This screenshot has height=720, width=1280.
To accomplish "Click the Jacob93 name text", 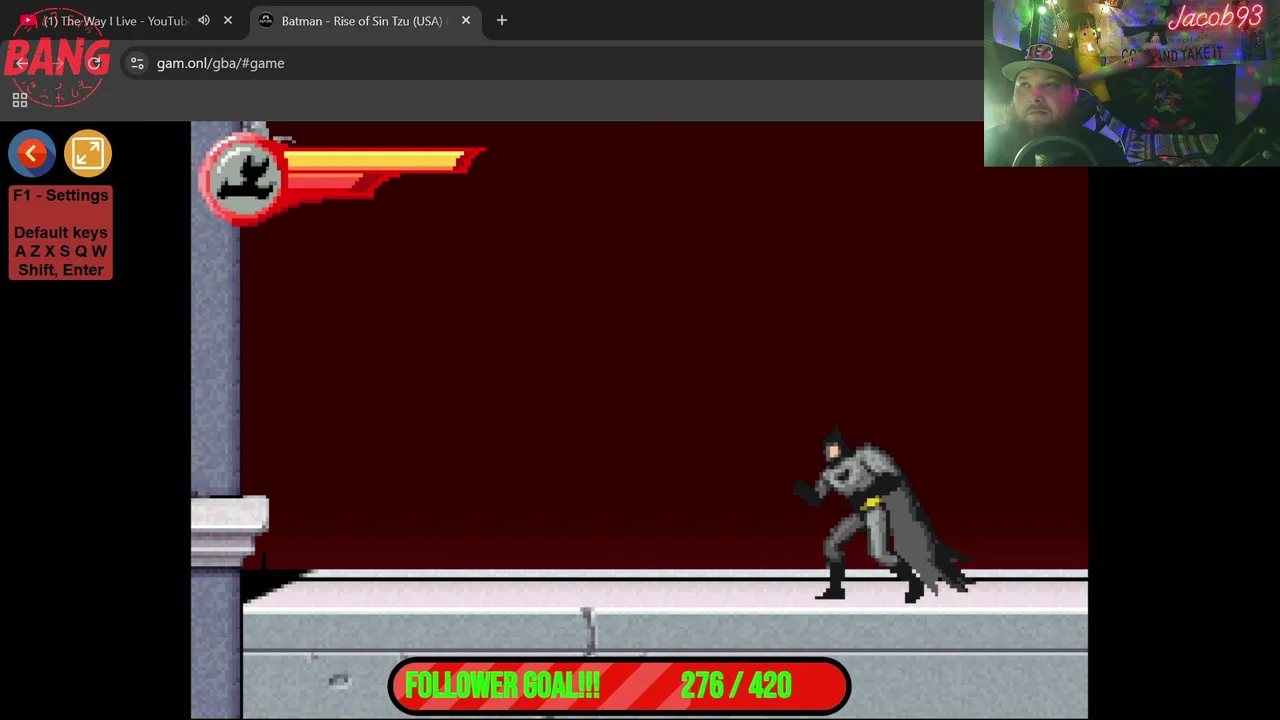I will click(x=1215, y=17).
